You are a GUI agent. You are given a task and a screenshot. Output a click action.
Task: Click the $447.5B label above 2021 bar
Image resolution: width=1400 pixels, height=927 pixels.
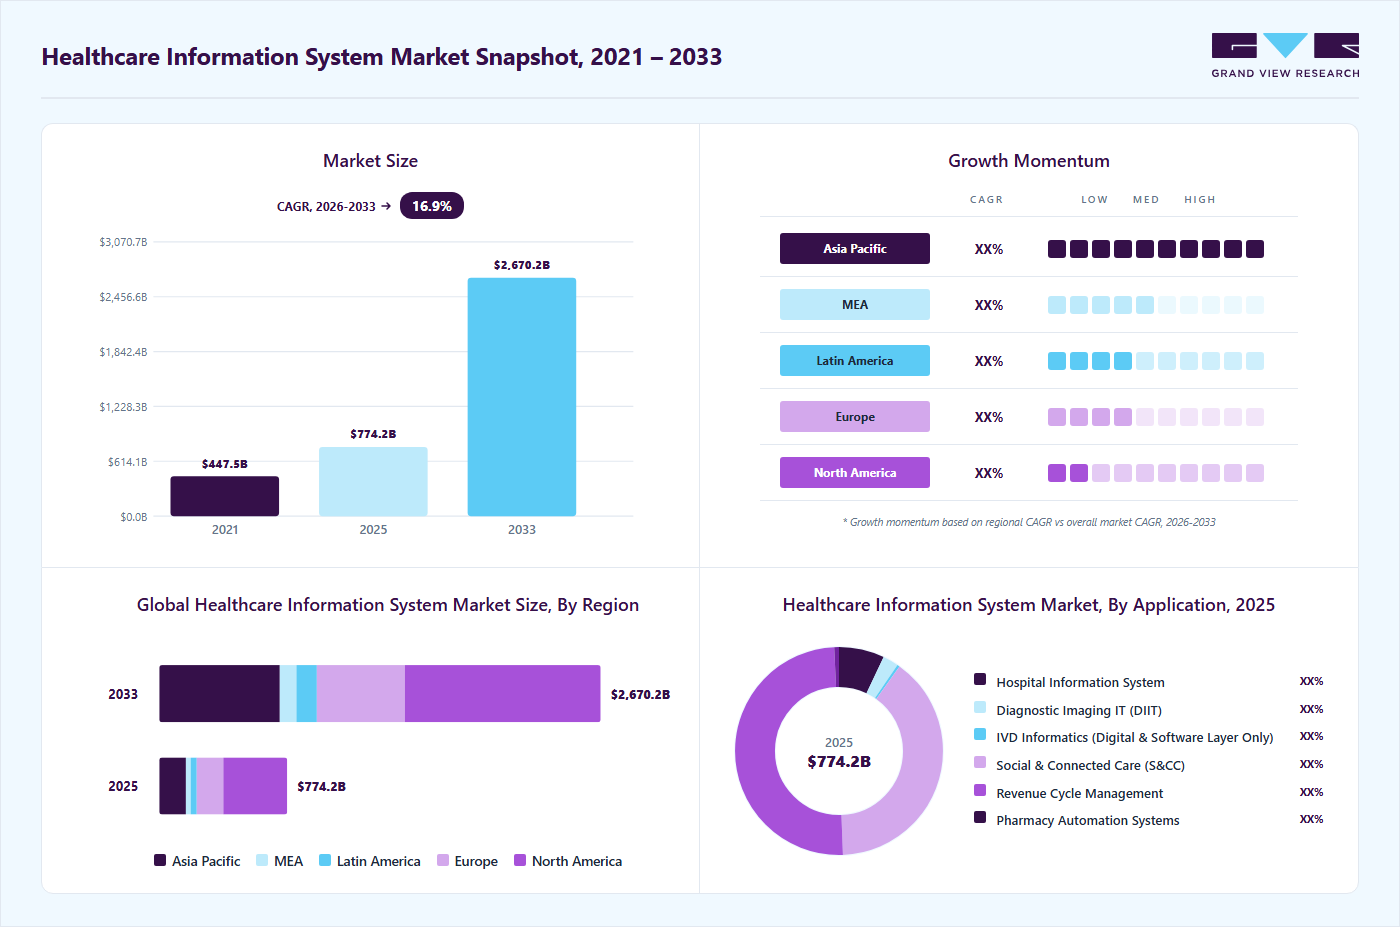(x=225, y=464)
